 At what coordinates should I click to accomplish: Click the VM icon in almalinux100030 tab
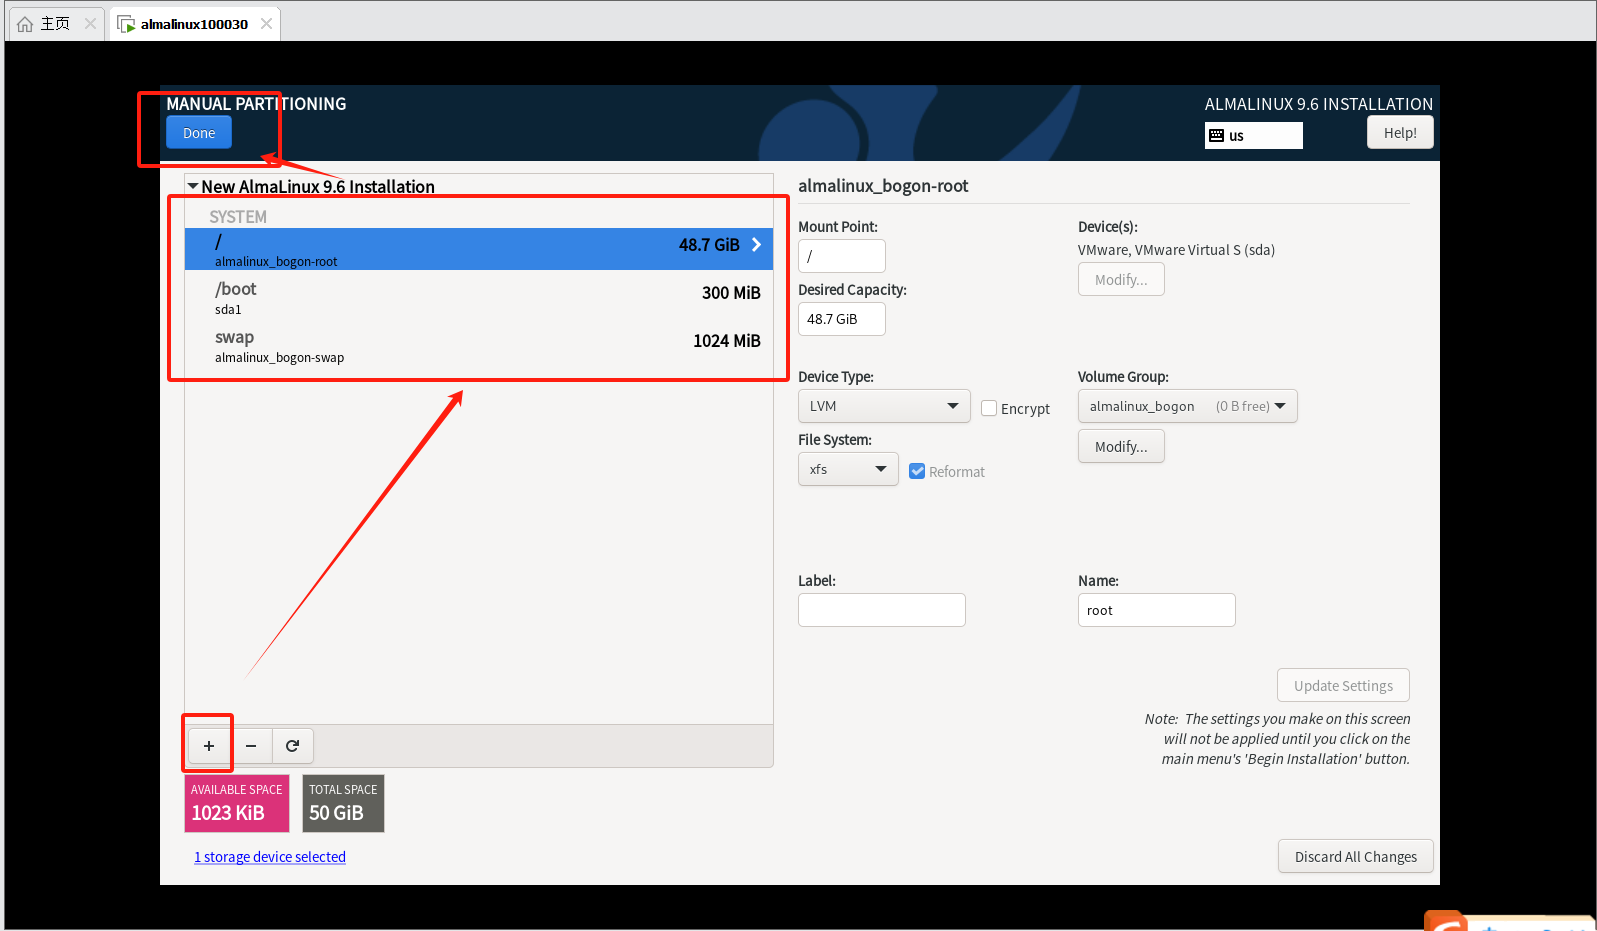[126, 24]
